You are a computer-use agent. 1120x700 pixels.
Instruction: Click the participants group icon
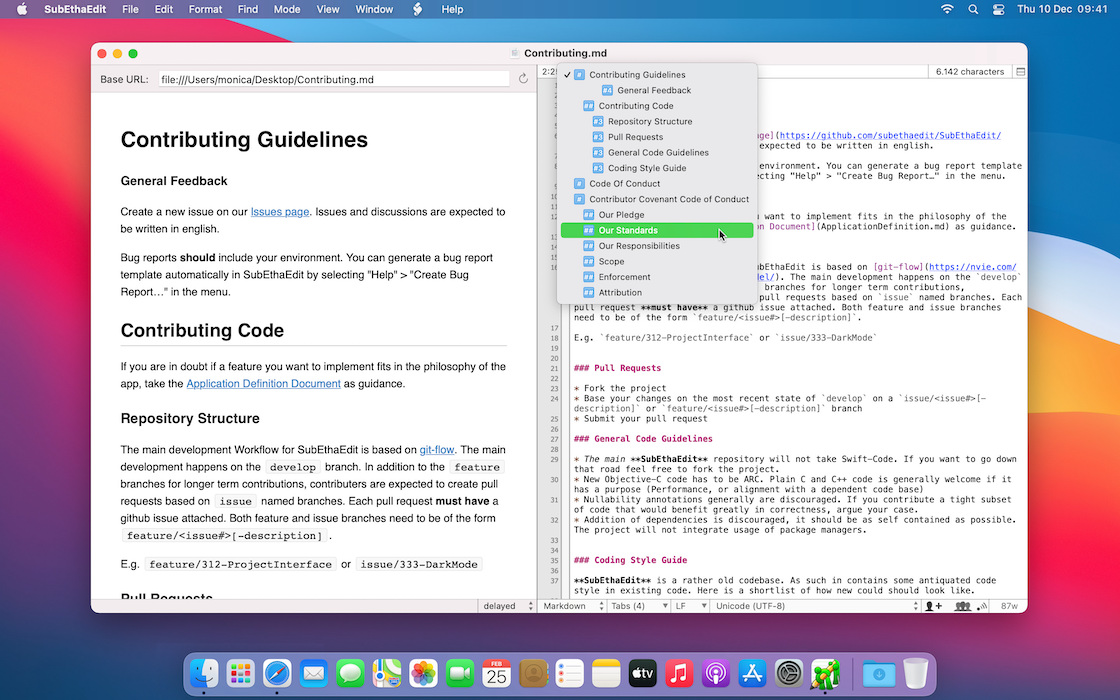pos(963,606)
